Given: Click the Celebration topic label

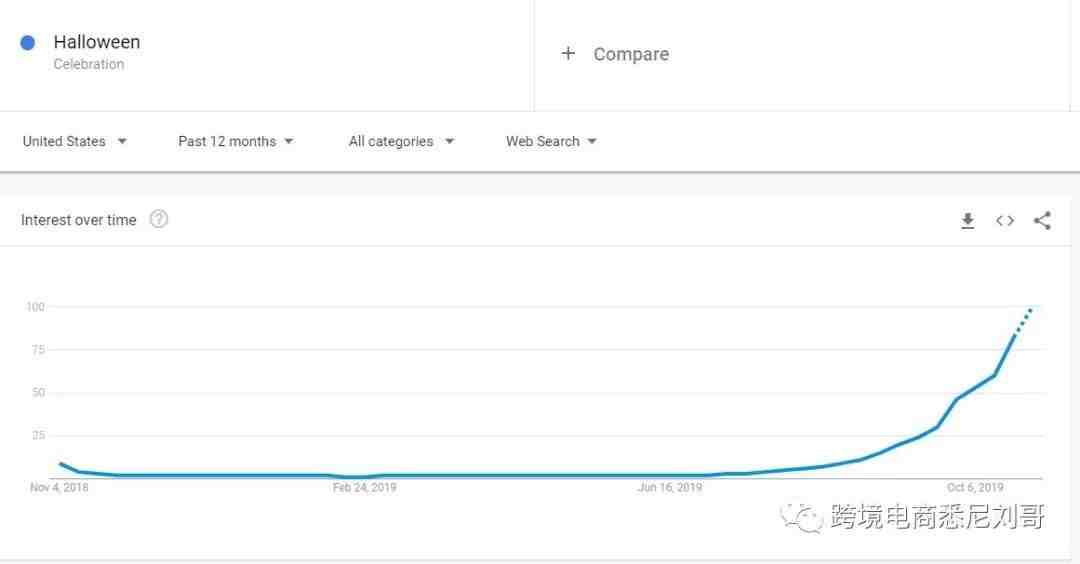Looking at the screenshot, I should [x=89, y=64].
